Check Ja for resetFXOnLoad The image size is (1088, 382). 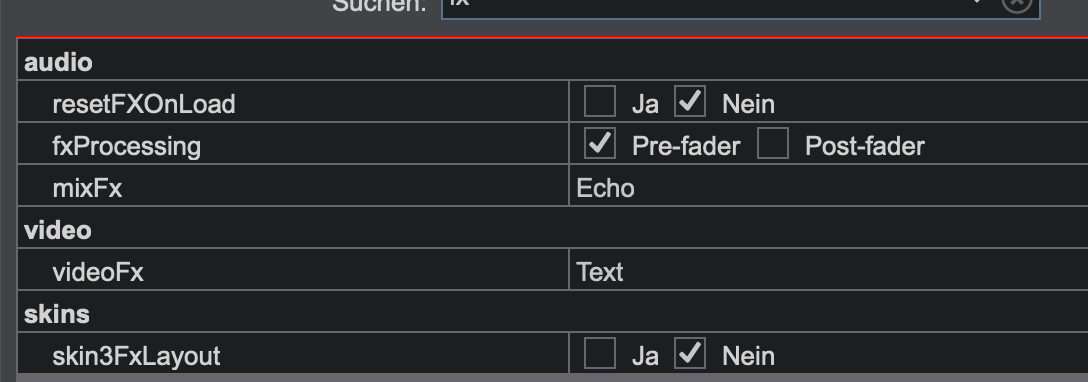(x=600, y=102)
